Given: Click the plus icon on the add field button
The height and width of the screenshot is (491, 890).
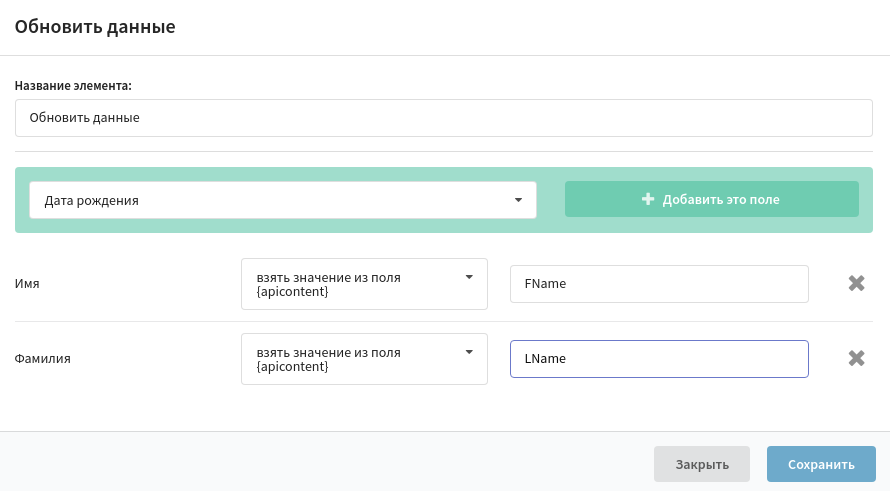Looking at the screenshot, I should coord(648,199).
